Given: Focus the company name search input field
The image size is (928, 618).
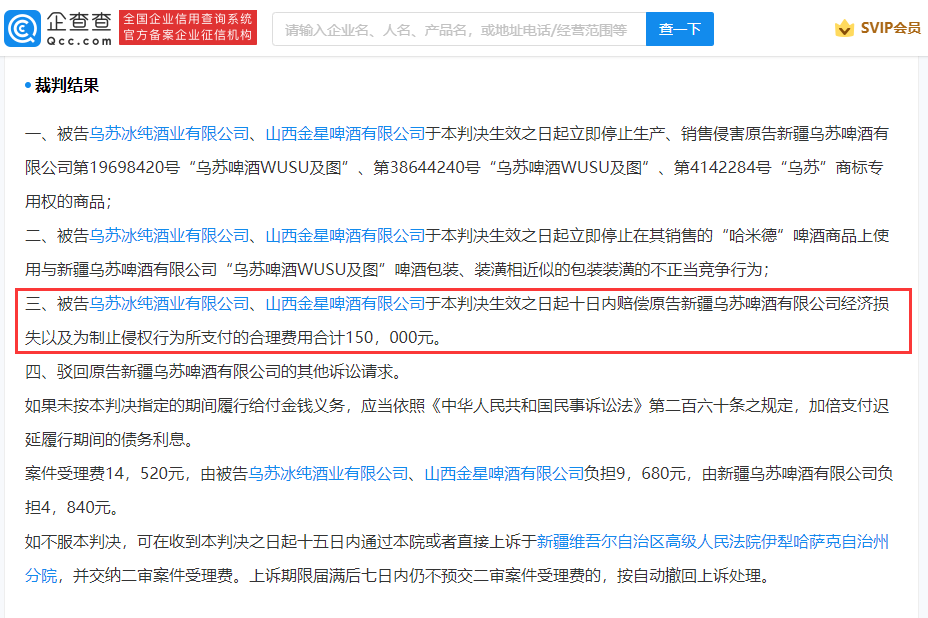Looking at the screenshot, I should tap(459, 29).
